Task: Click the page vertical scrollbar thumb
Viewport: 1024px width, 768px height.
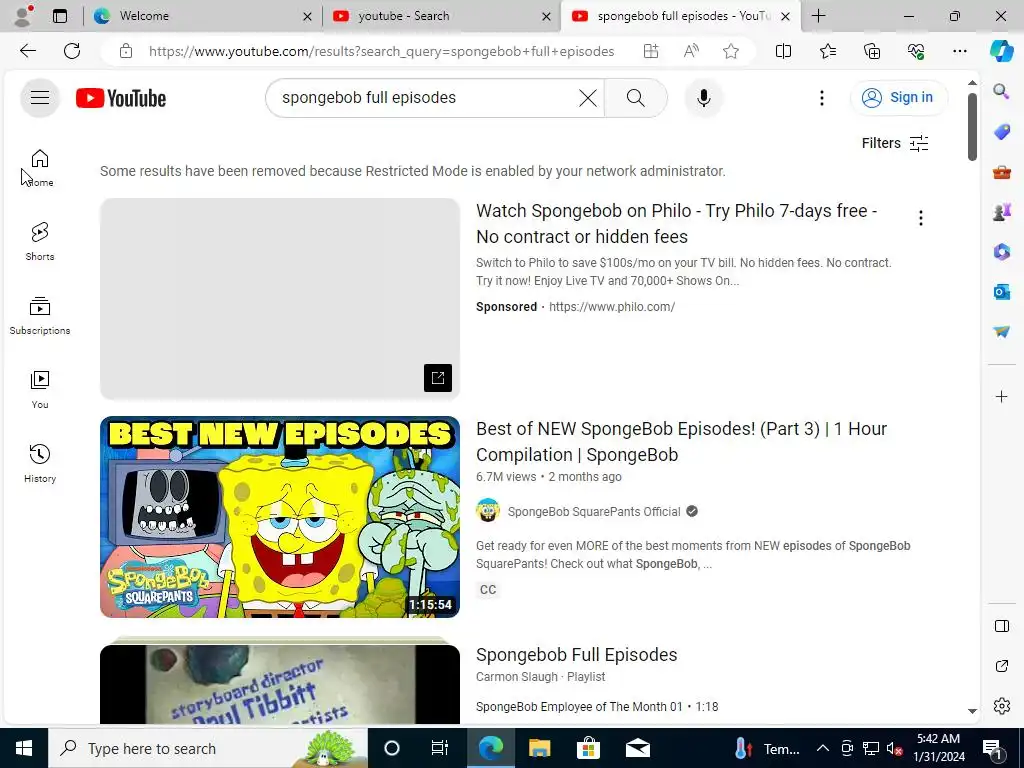Action: click(x=972, y=126)
